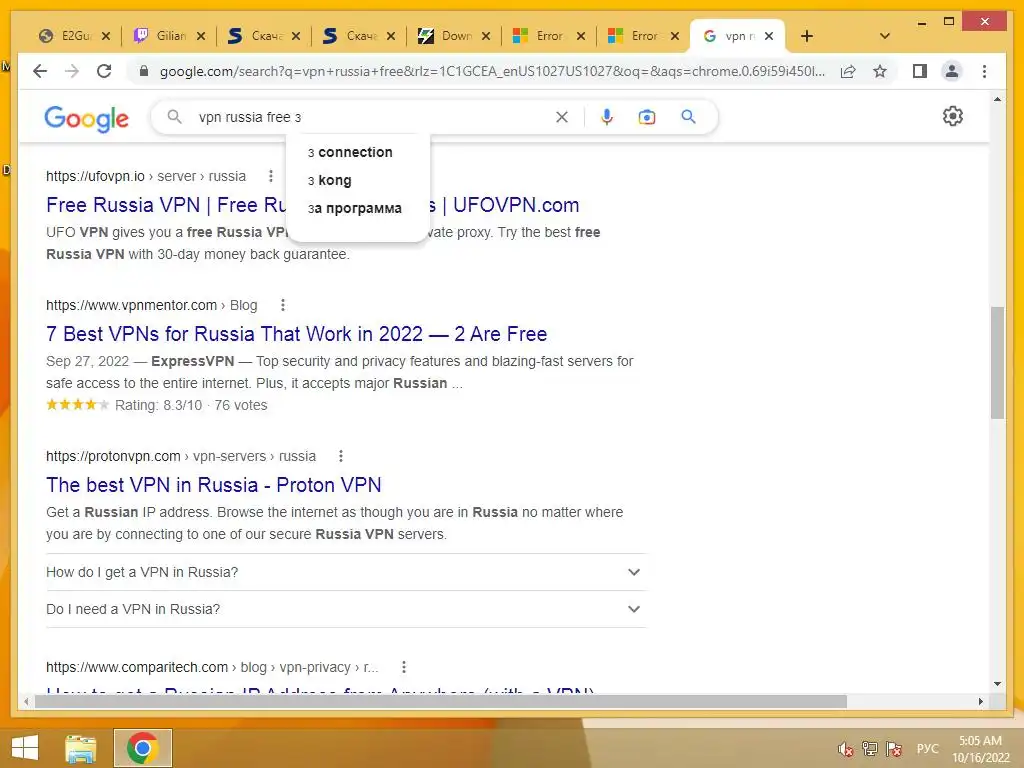This screenshot has width=1024, height=768.
Task: Bookmark this tab with the star
Action: (x=880, y=71)
